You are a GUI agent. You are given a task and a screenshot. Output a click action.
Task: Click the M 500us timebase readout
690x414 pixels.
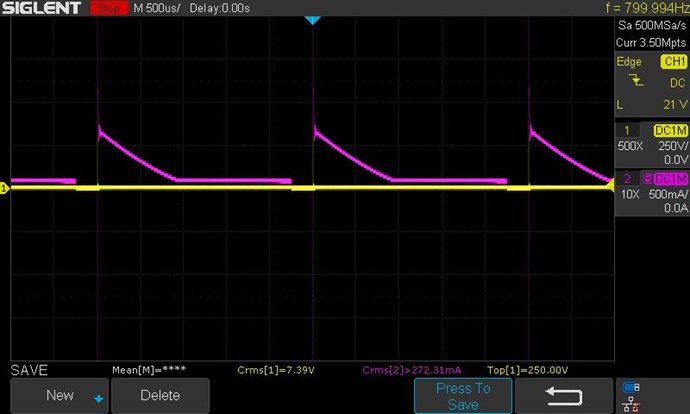click(x=157, y=8)
